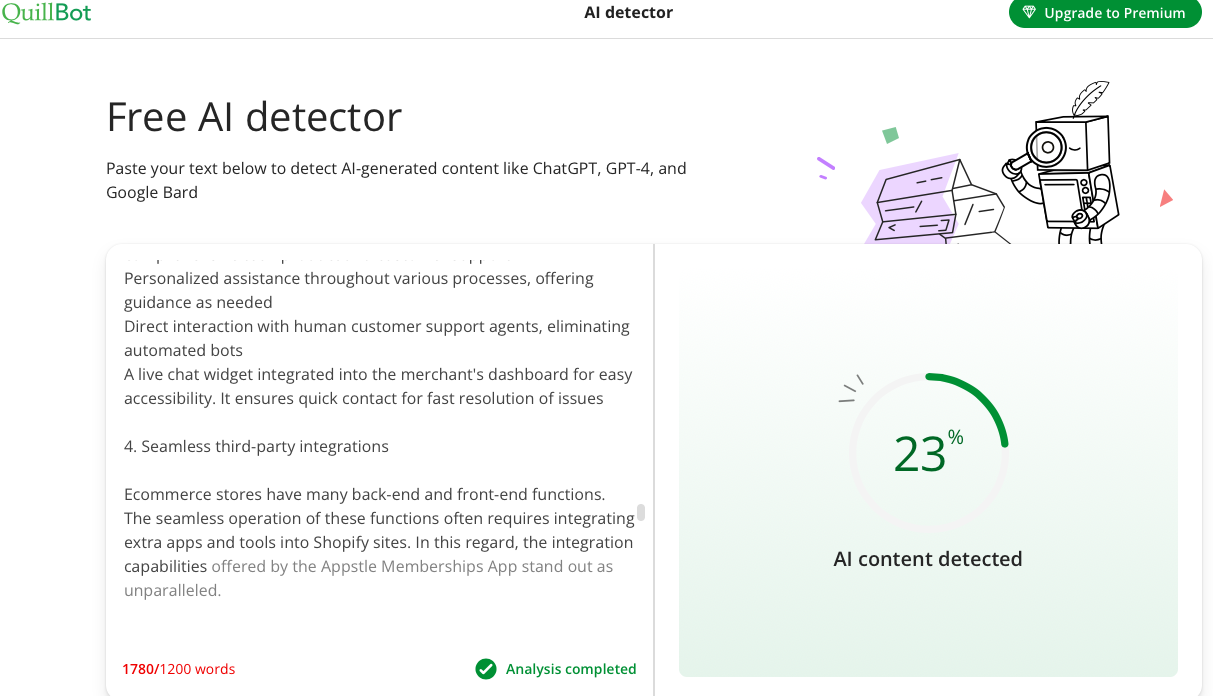1213x696 pixels.
Task: Click the text area scrollbar thumb
Action: coord(641,512)
